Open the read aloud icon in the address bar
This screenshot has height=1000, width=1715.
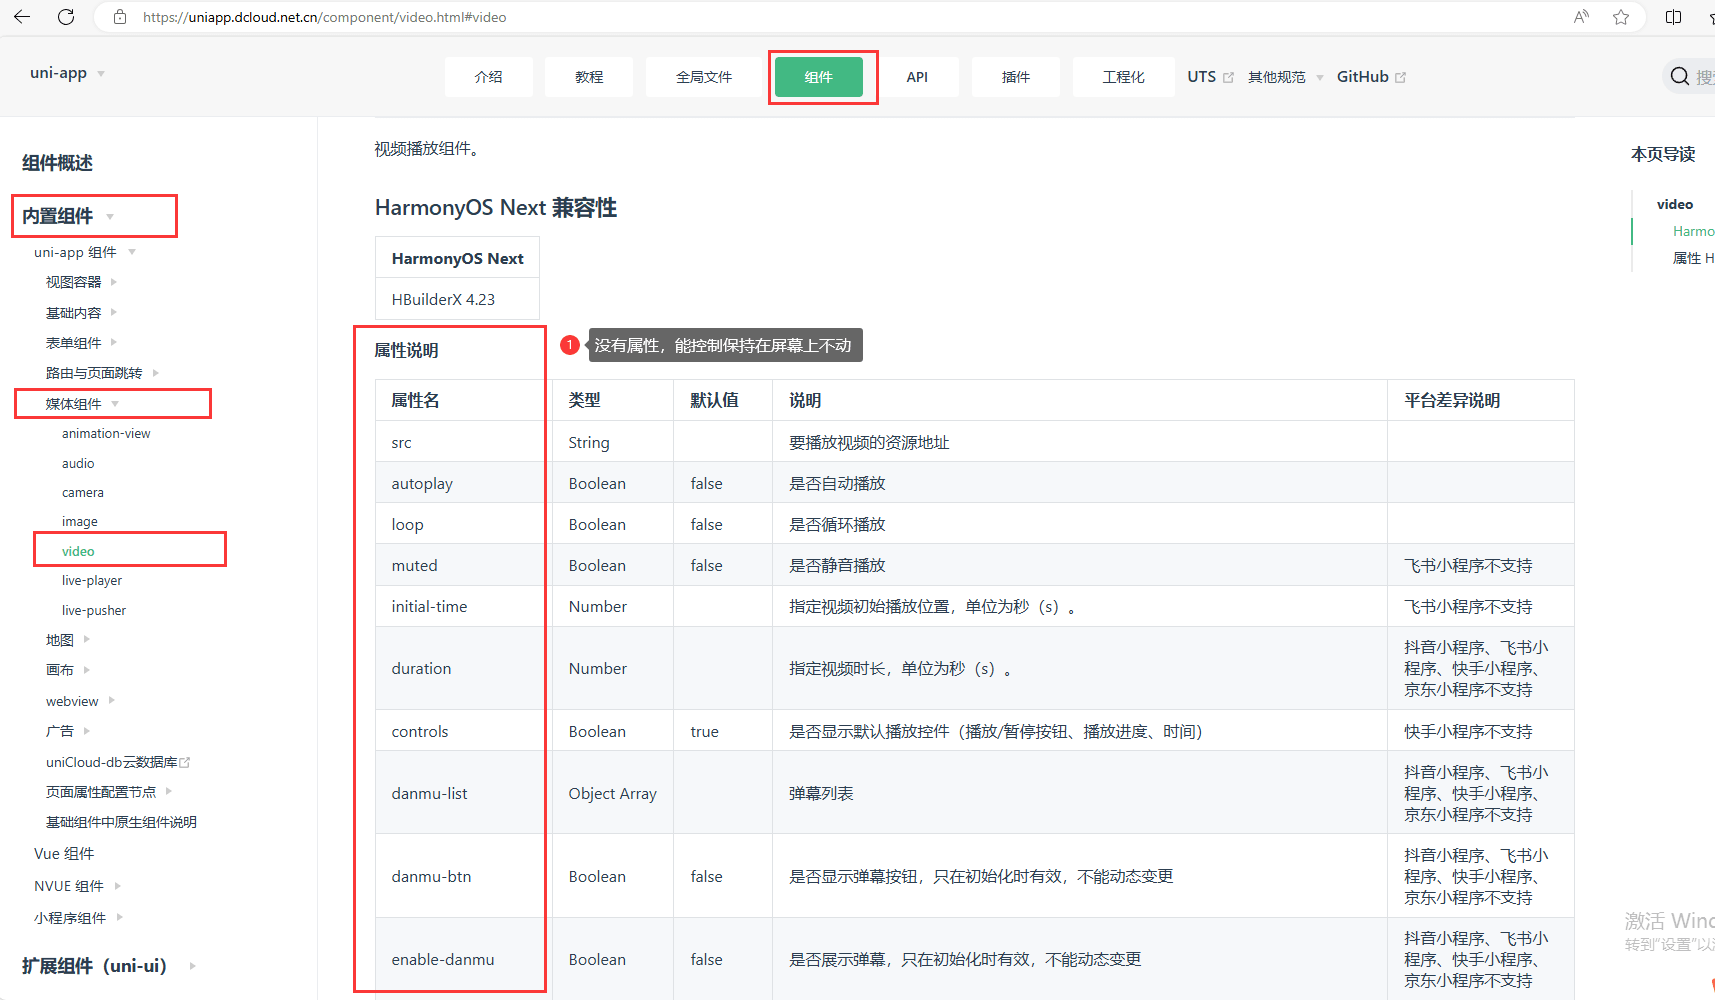(1581, 17)
